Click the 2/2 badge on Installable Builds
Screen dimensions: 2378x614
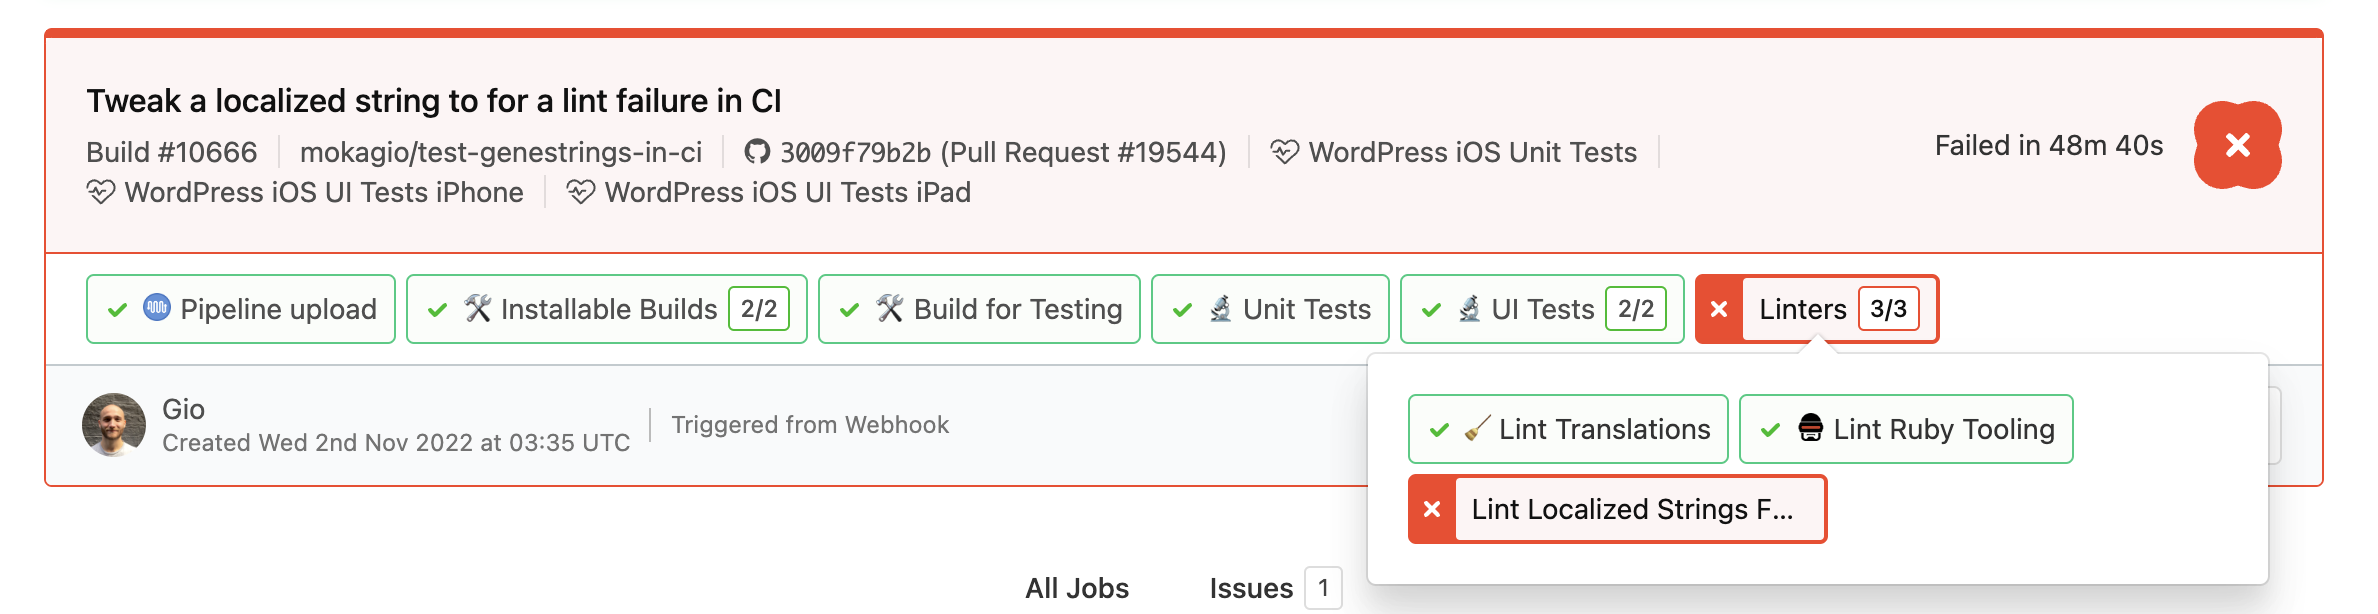(759, 309)
